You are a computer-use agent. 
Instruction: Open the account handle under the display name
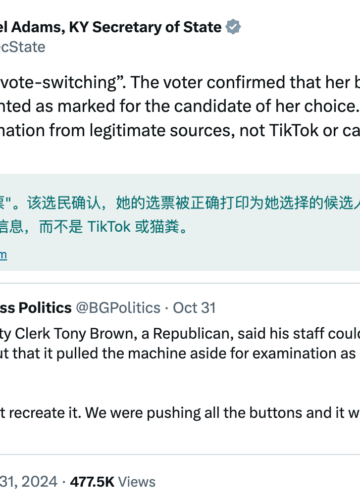tap(23, 47)
